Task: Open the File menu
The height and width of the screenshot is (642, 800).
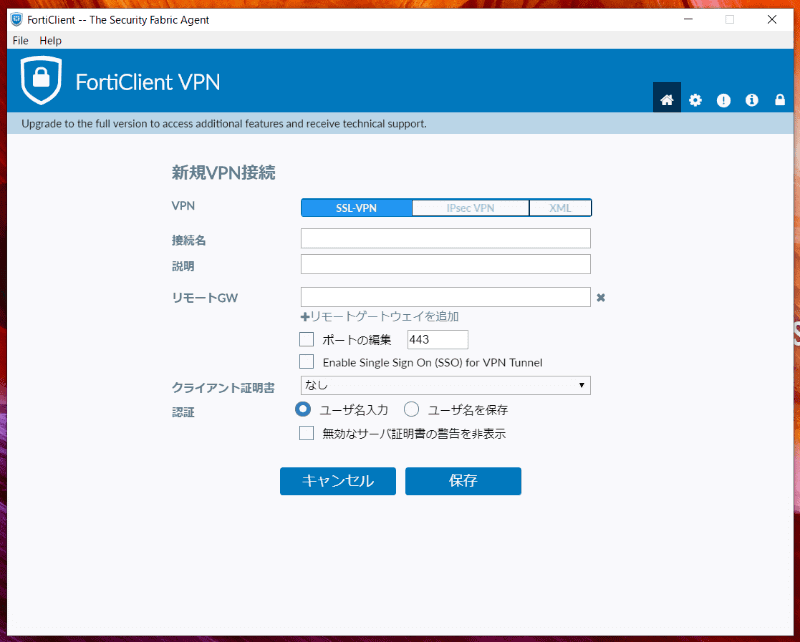Action: point(20,40)
